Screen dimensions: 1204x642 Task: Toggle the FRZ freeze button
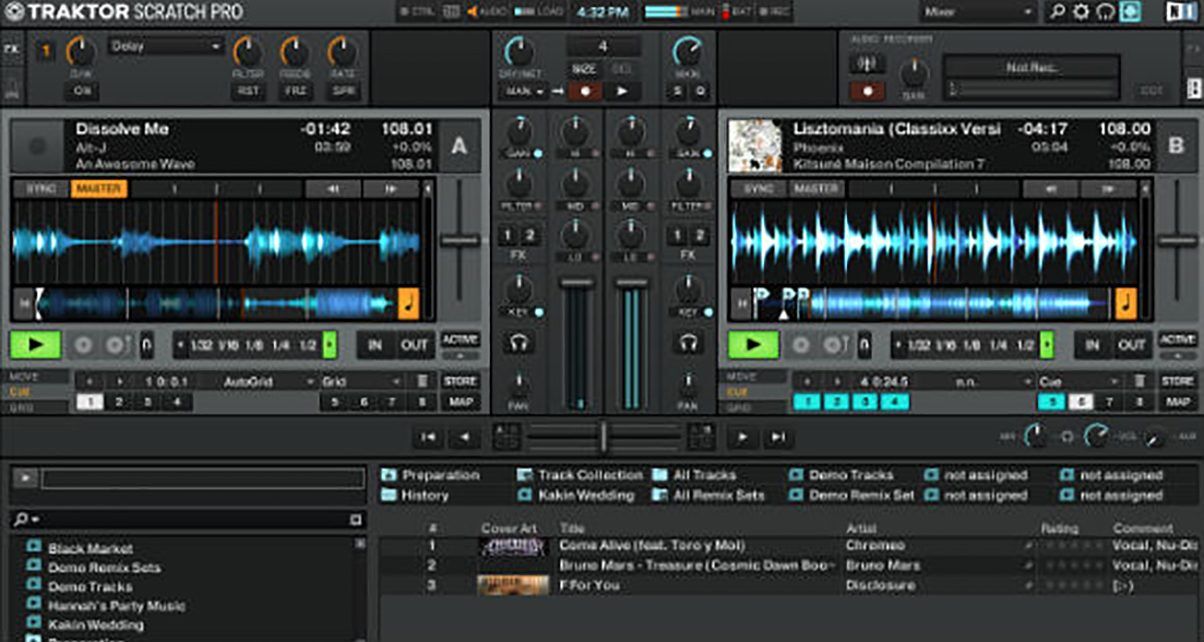pos(295,91)
